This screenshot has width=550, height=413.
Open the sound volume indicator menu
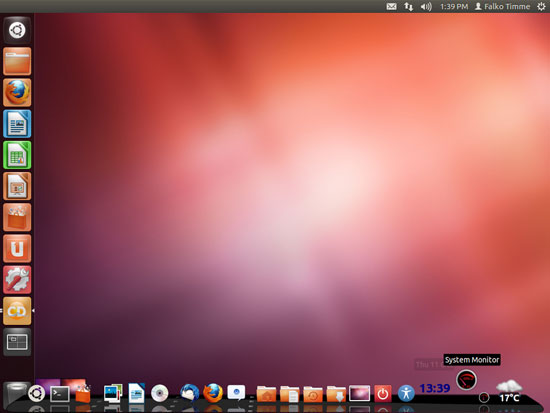[x=426, y=6]
